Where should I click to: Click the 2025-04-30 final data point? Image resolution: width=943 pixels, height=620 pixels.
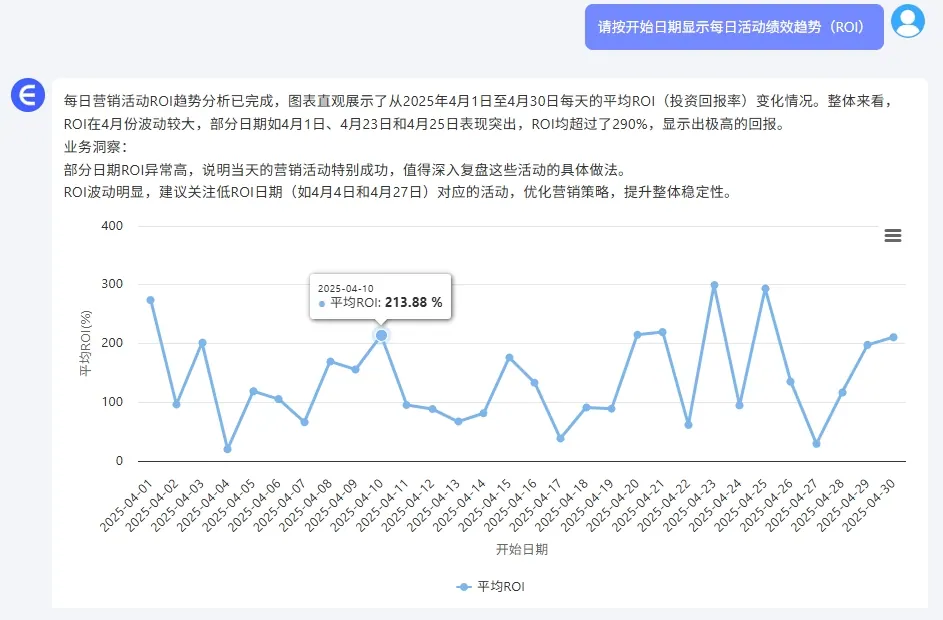click(893, 337)
